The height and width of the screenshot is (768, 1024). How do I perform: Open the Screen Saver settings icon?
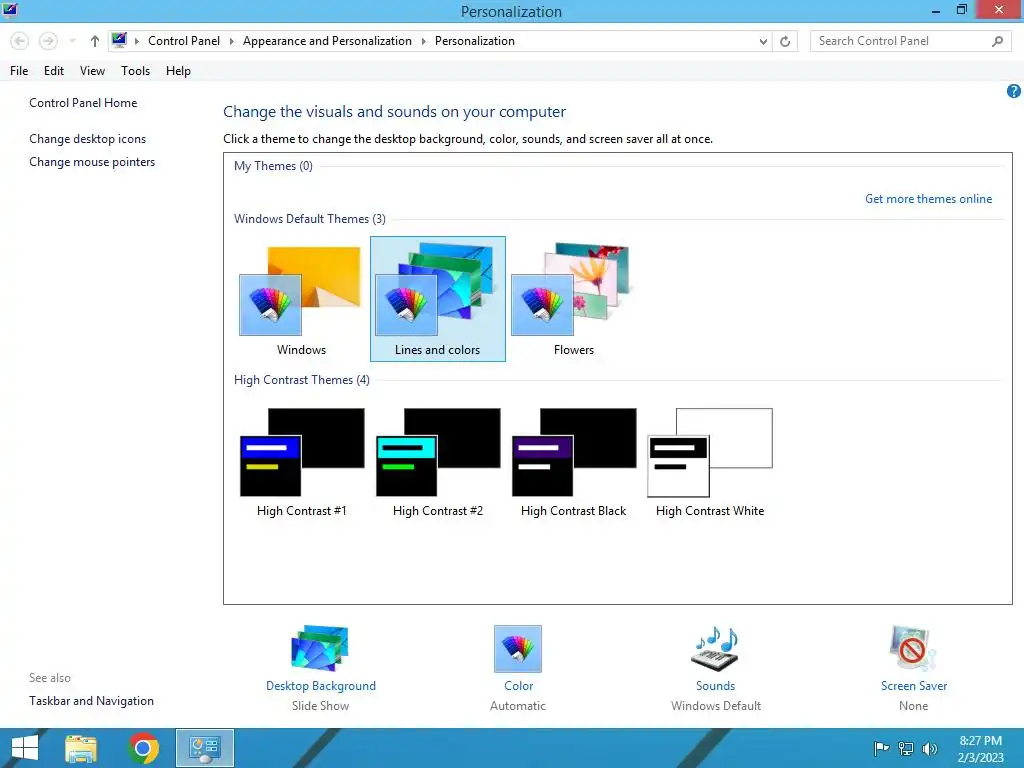point(912,648)
